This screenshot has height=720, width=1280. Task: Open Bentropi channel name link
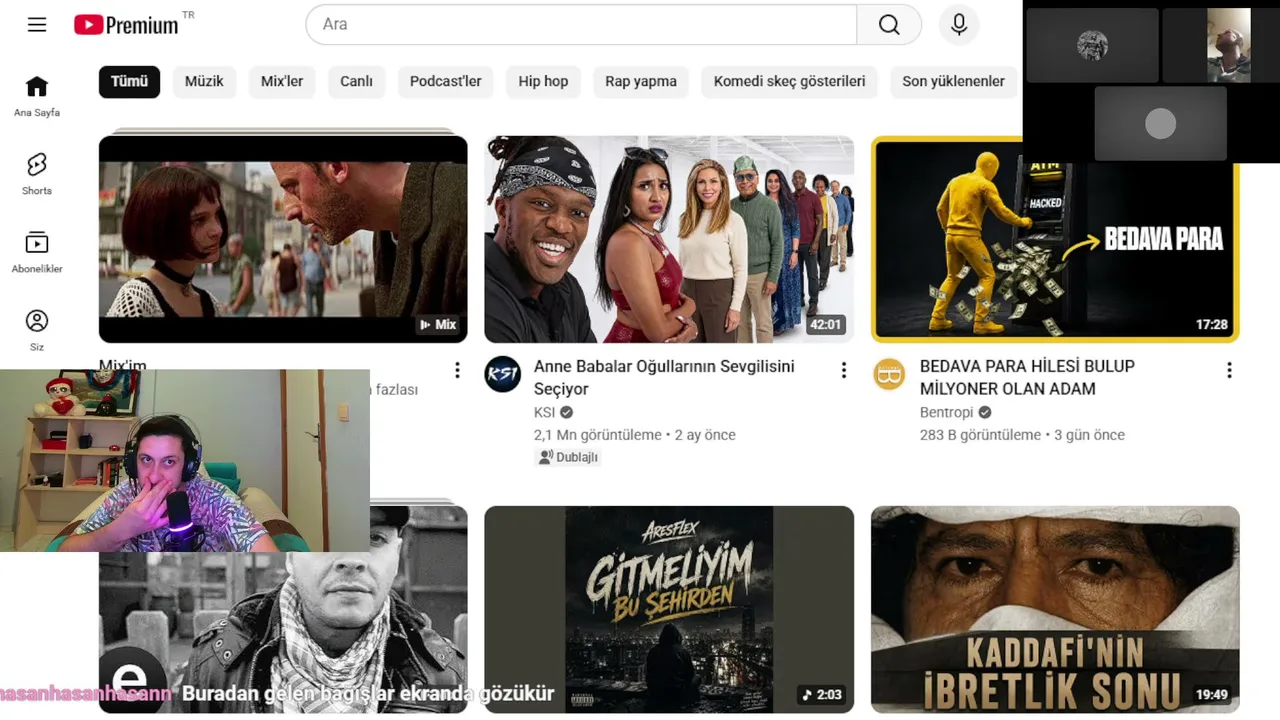[948, 412]
